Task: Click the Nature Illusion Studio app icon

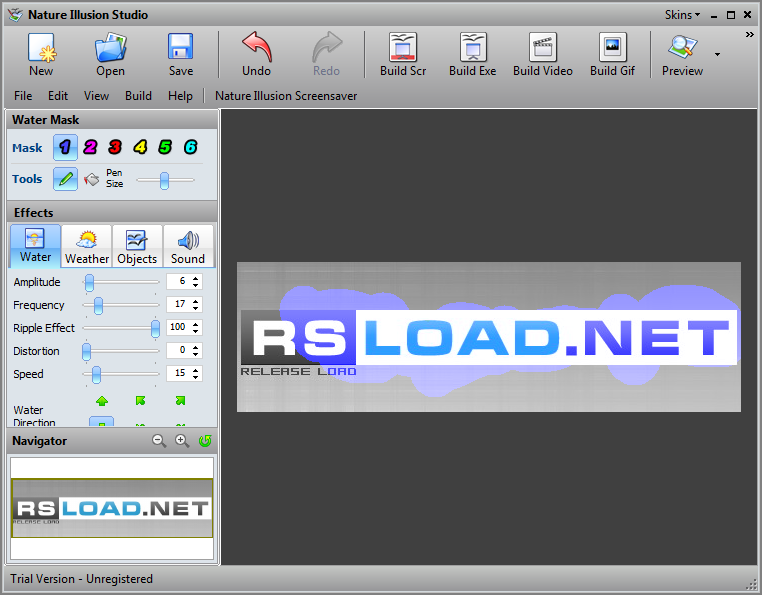Action: tap(15, 15)
